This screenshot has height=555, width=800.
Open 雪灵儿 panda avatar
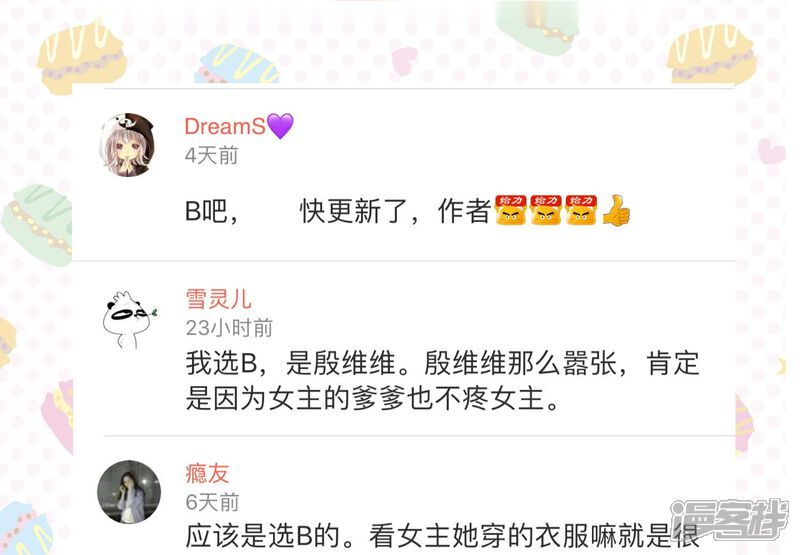pyautogui.click(x=129, y=320)
